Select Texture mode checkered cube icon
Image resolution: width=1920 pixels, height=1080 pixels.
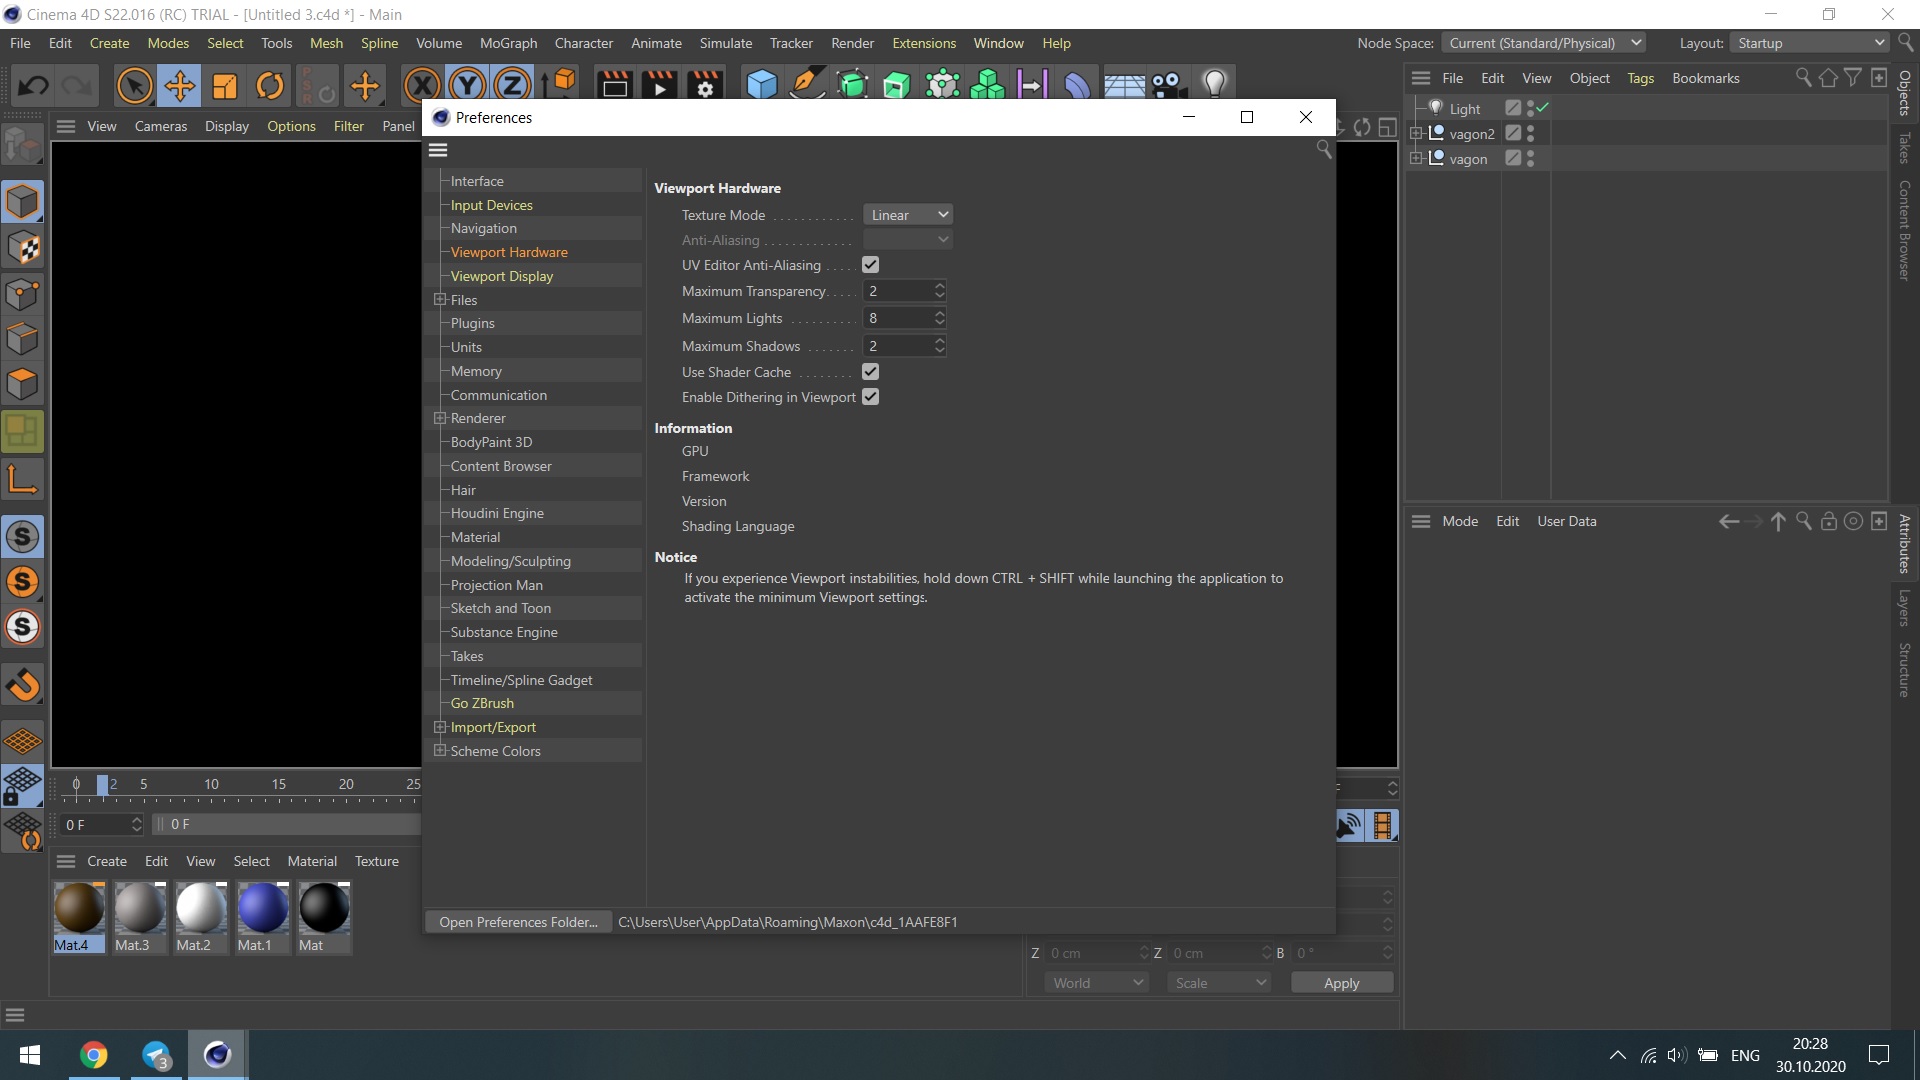coord(22,248)
